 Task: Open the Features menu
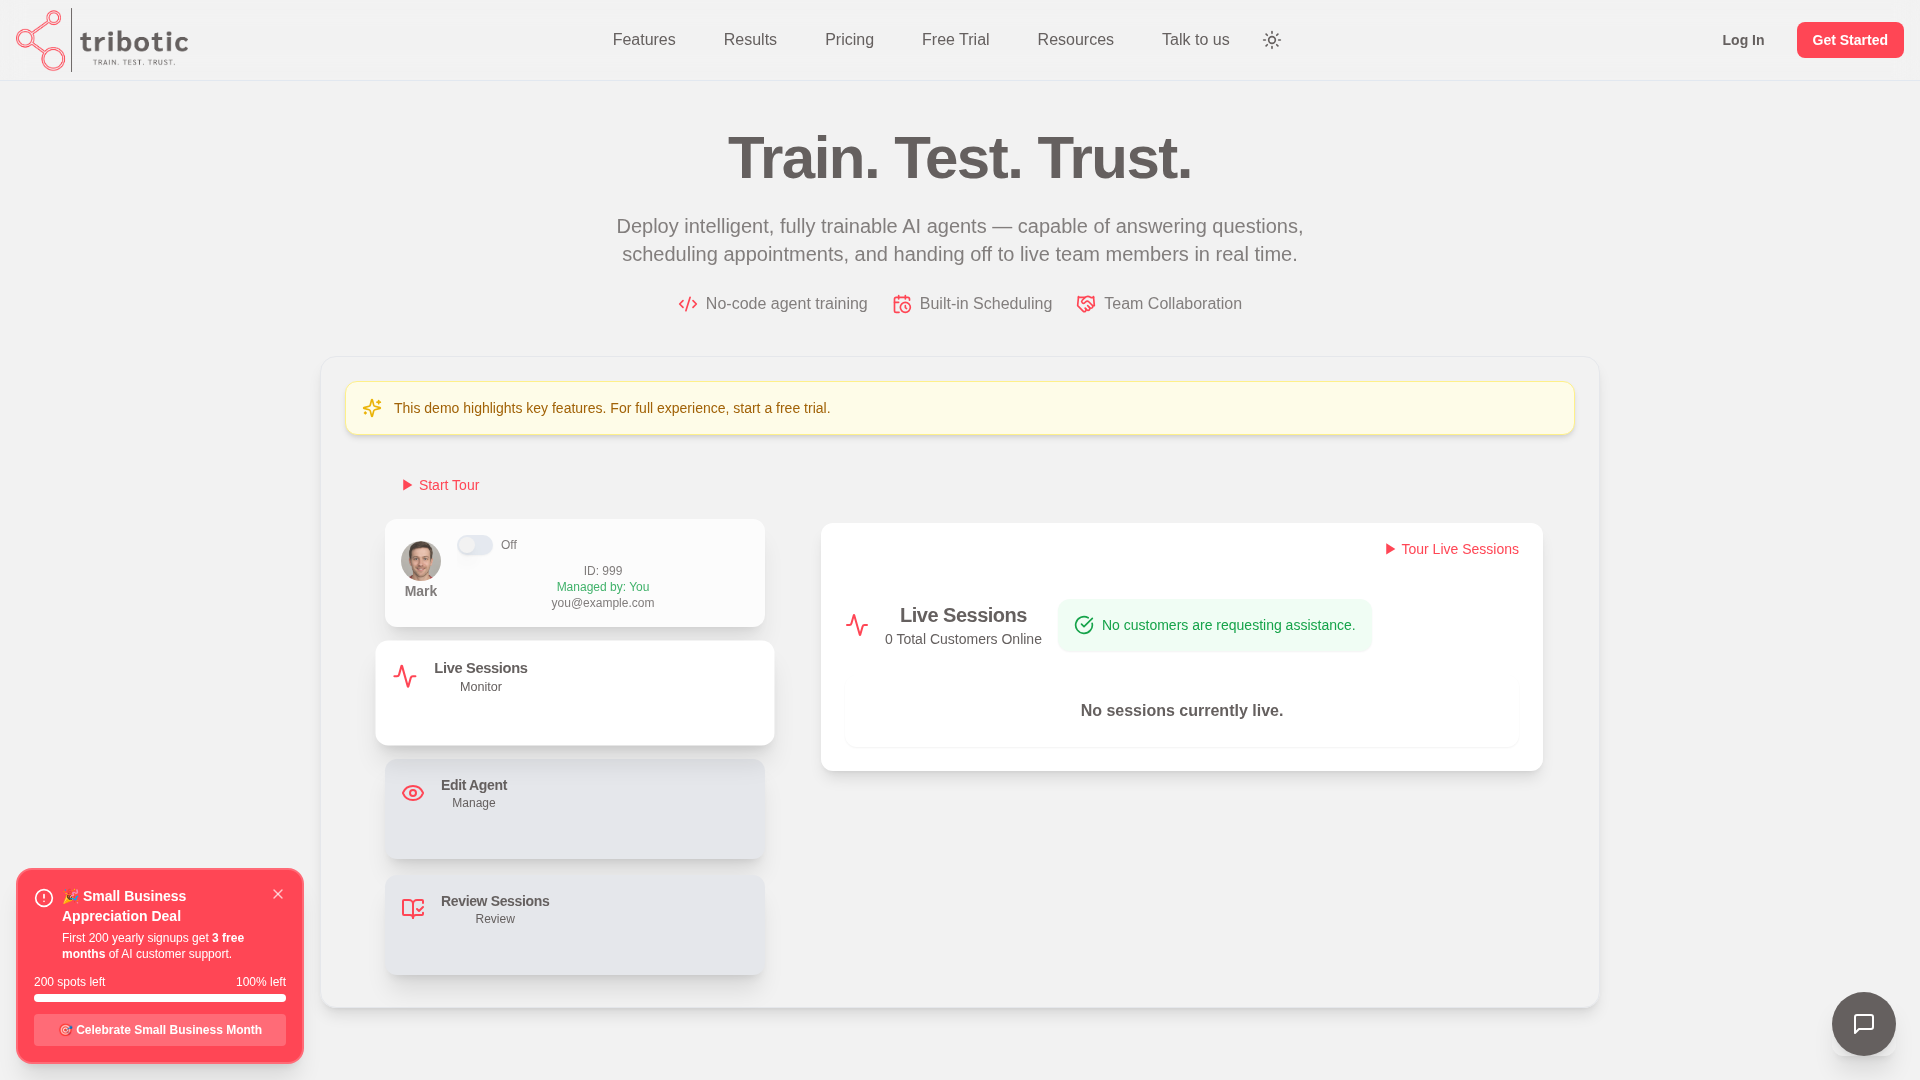pos(644,40)
